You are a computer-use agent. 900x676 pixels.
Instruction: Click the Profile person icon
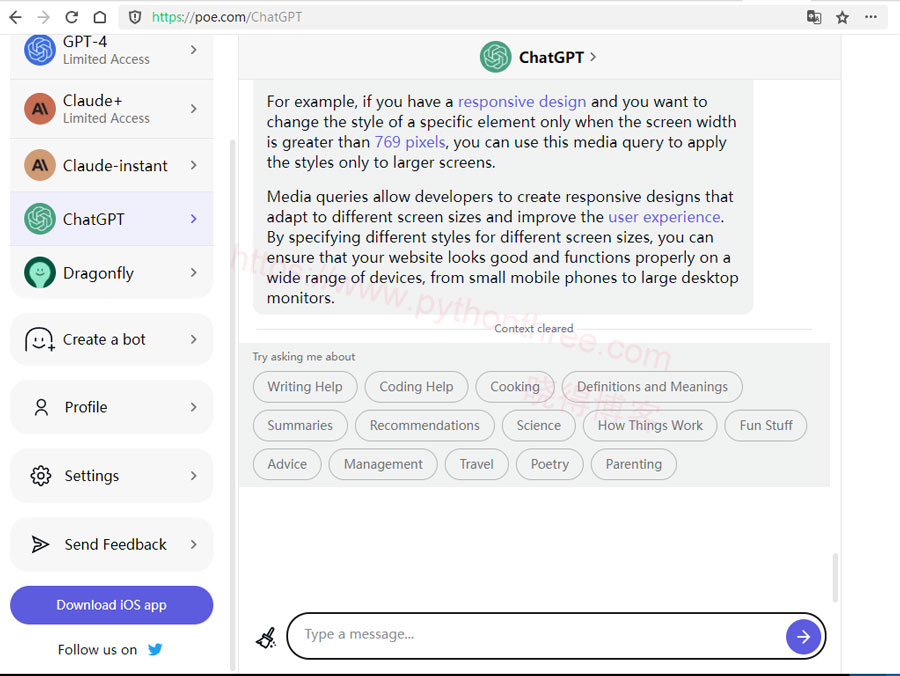coord(41,407)
